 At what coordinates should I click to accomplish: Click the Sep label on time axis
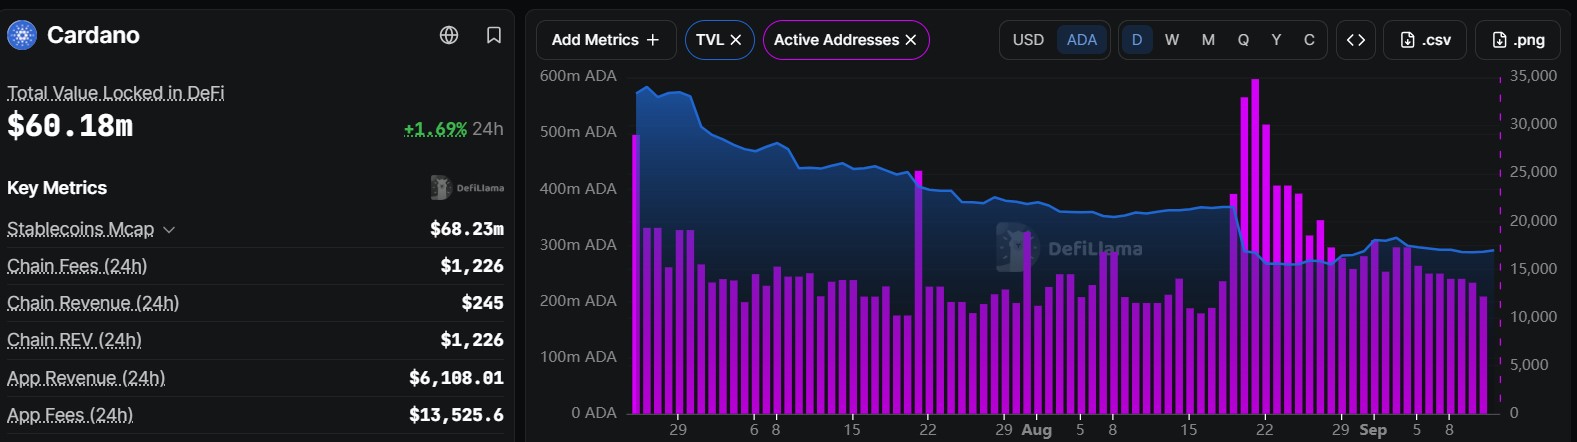[1373, 430]
